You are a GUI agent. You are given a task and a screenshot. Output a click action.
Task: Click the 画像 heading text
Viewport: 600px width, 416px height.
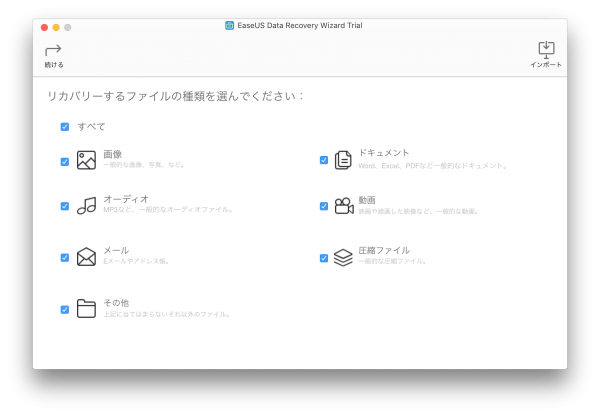point(112,154)
